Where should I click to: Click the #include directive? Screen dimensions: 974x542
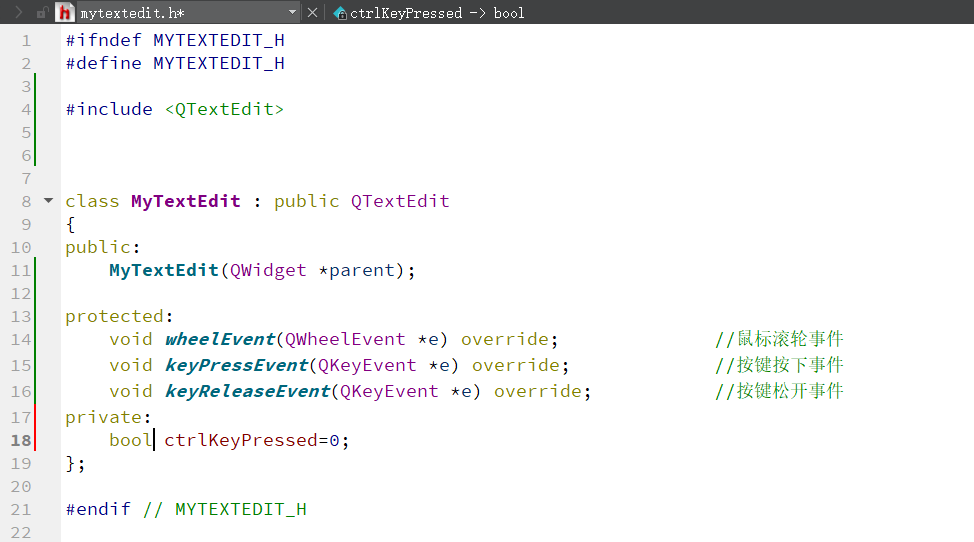click(x=109, y=109)
